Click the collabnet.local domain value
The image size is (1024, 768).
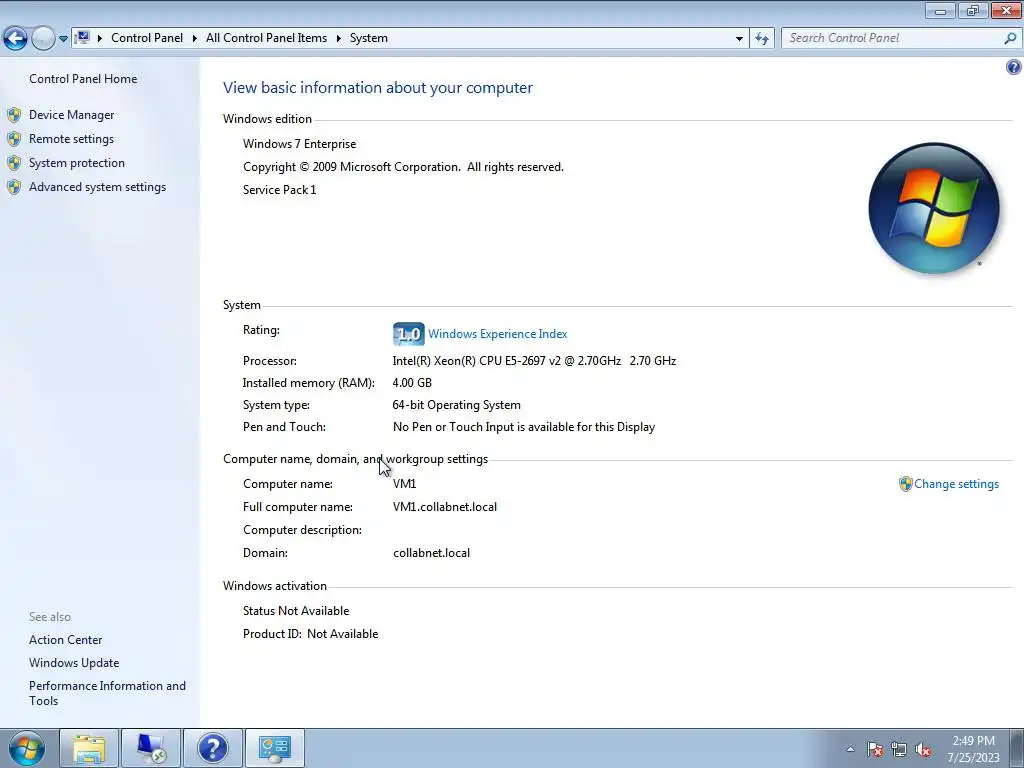pos(432,553)
